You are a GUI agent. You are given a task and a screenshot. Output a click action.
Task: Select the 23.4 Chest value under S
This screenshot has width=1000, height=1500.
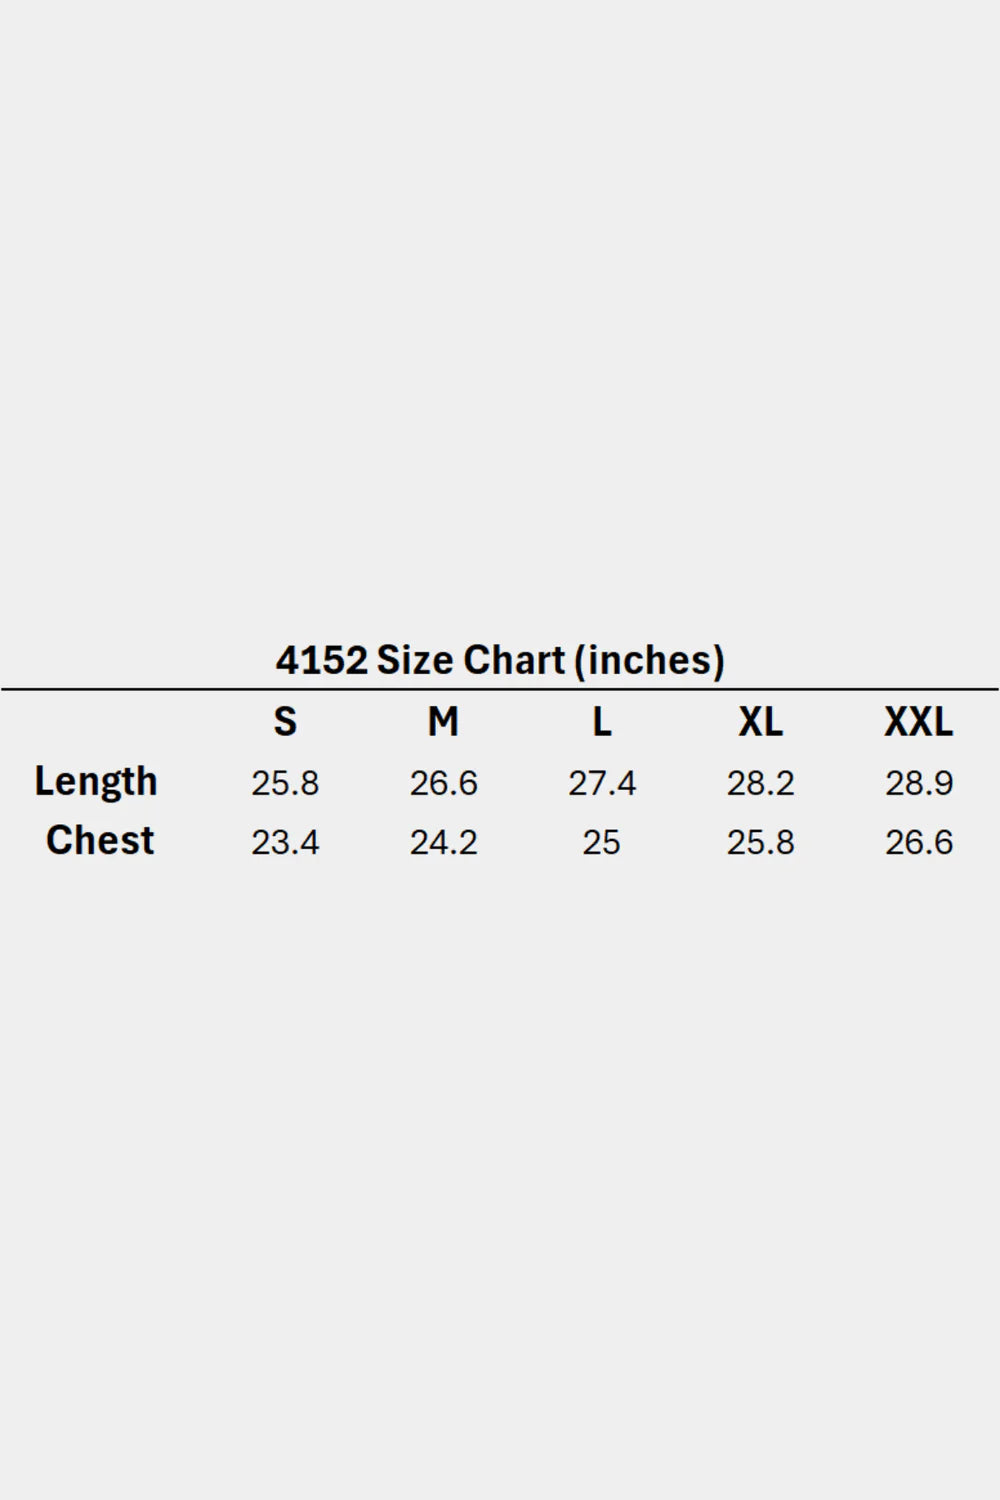point(285,843)
